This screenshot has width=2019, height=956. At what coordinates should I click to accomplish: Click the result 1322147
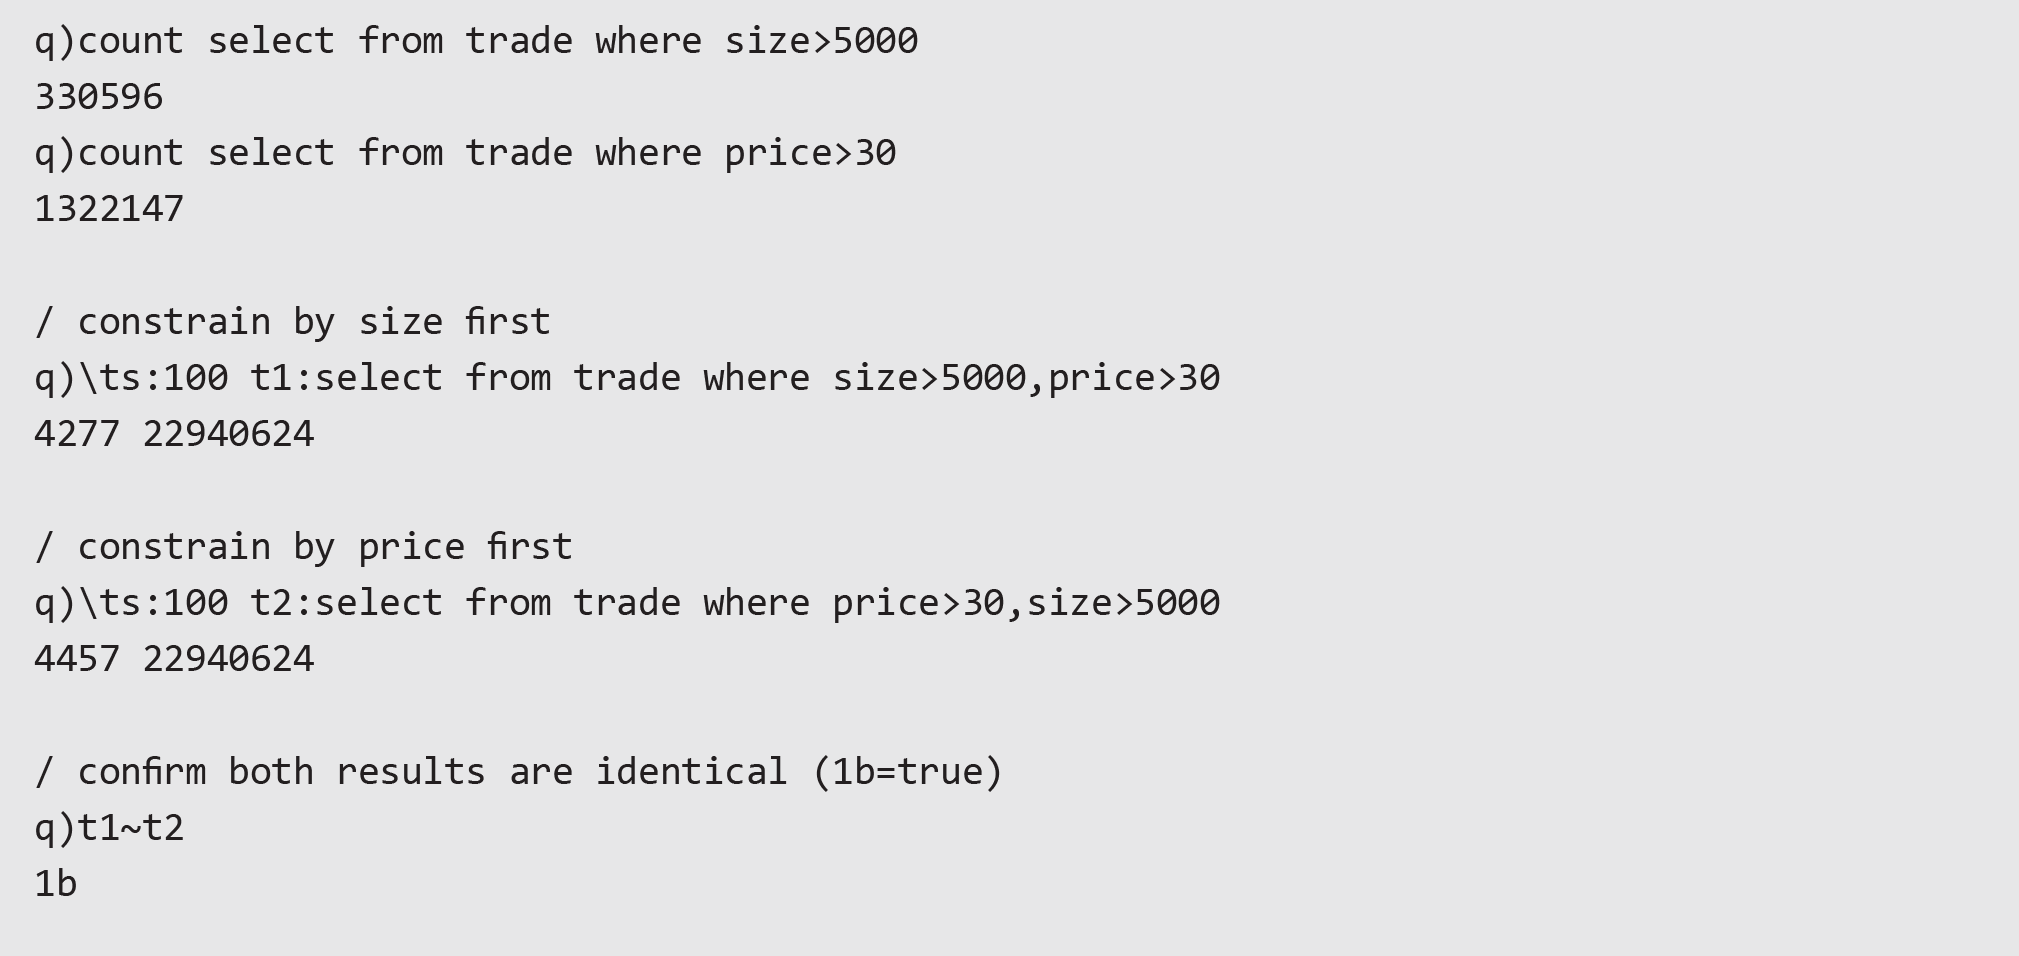click(109, 209)
